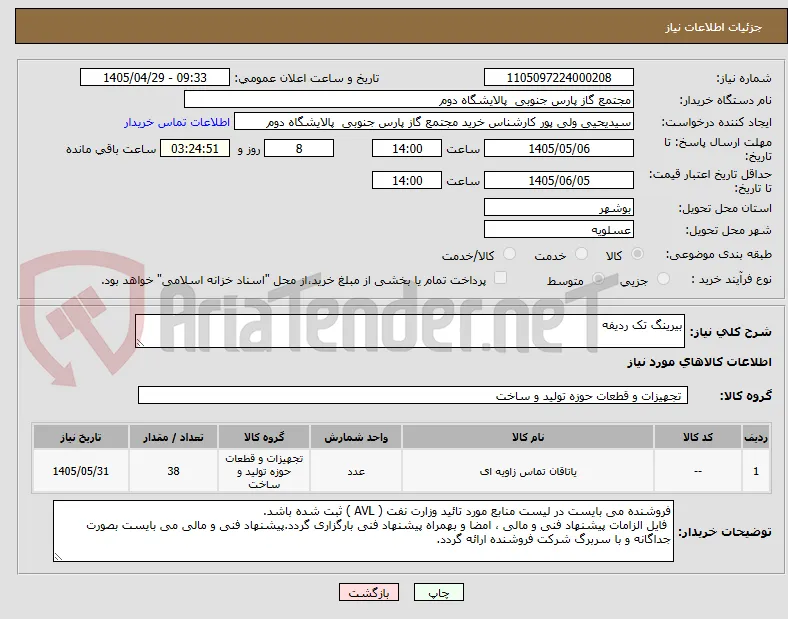Click the unit cell عدد

[x=356, y=471]
